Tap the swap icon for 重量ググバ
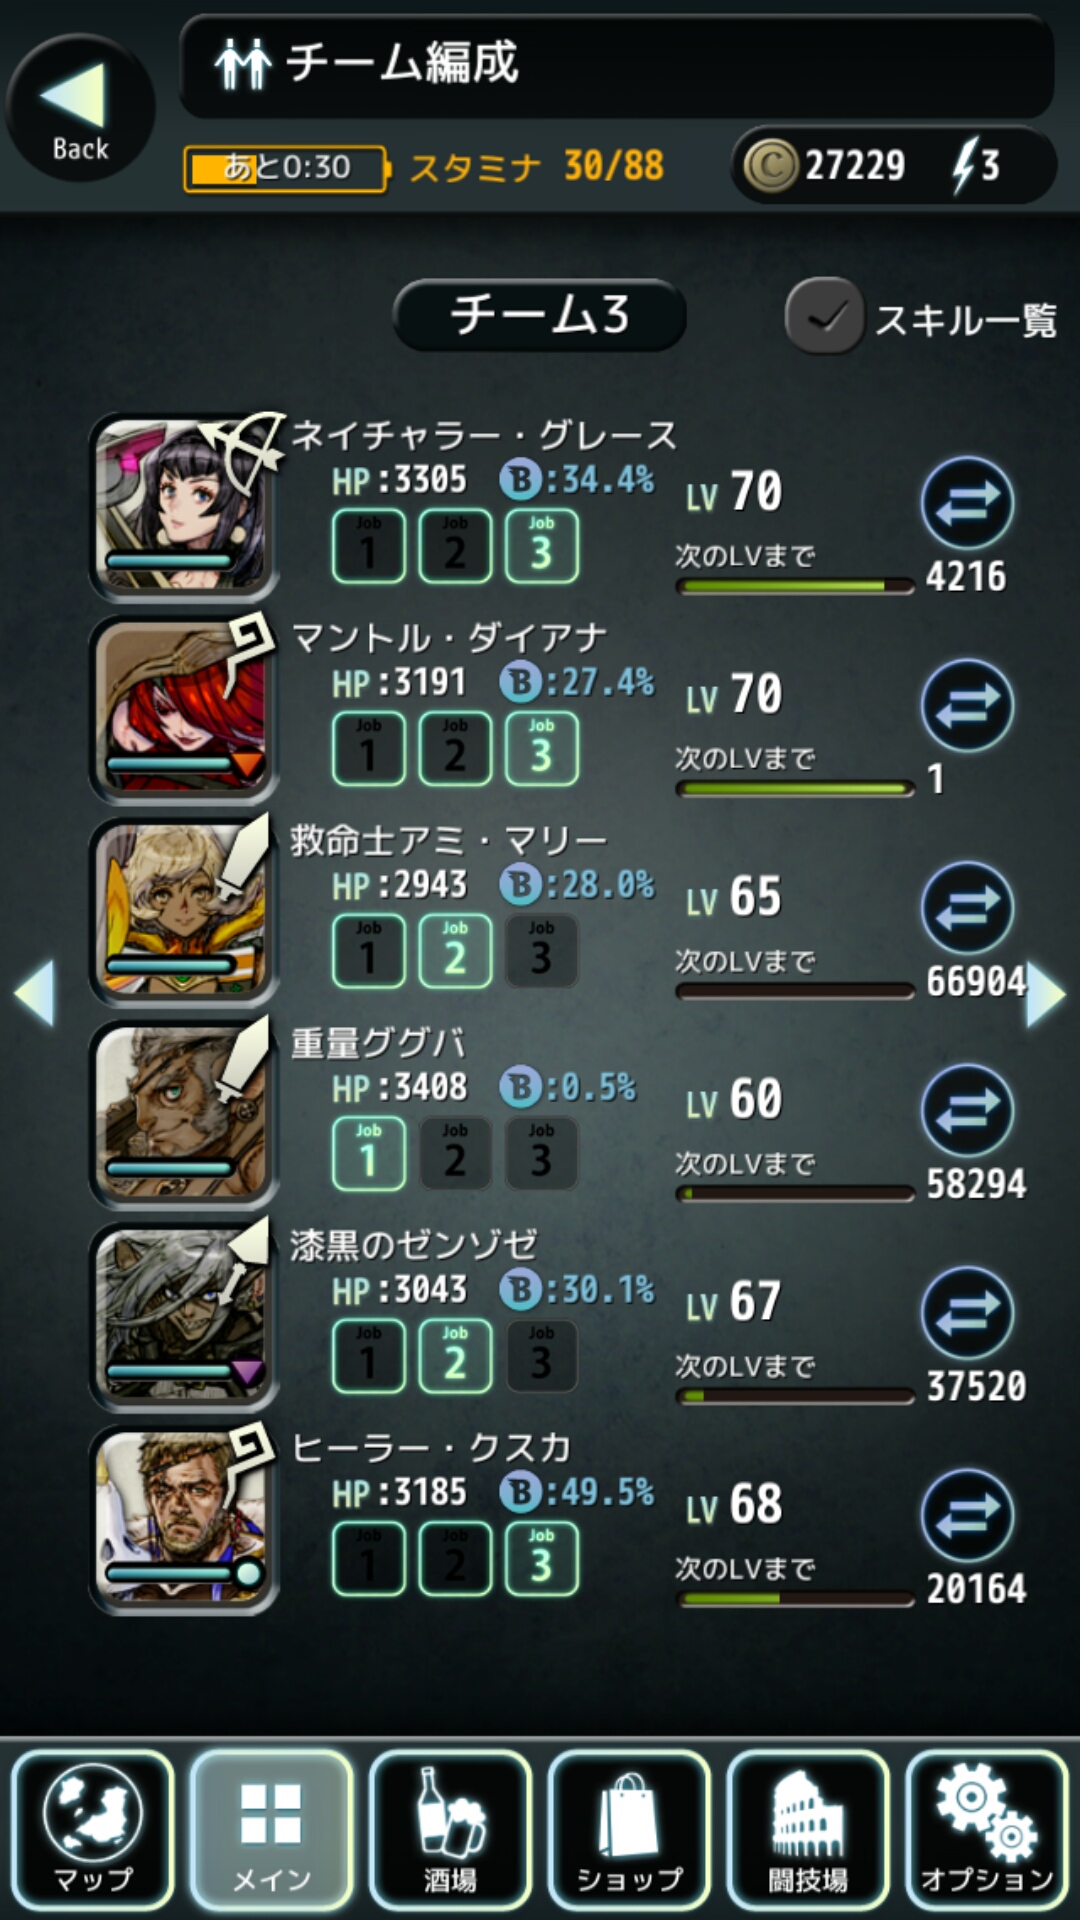 tap(967, 1110)
